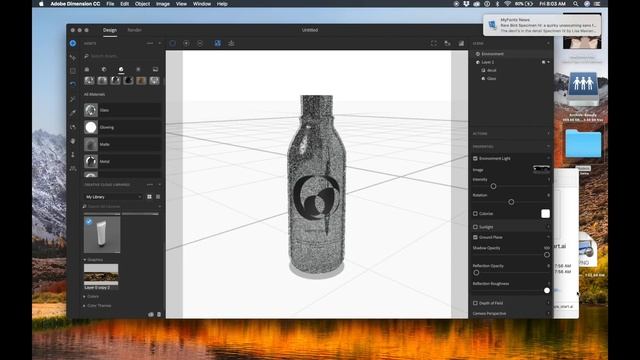Click the frame all camera icon
Screen dimensions: 640x360
[433, 43]
